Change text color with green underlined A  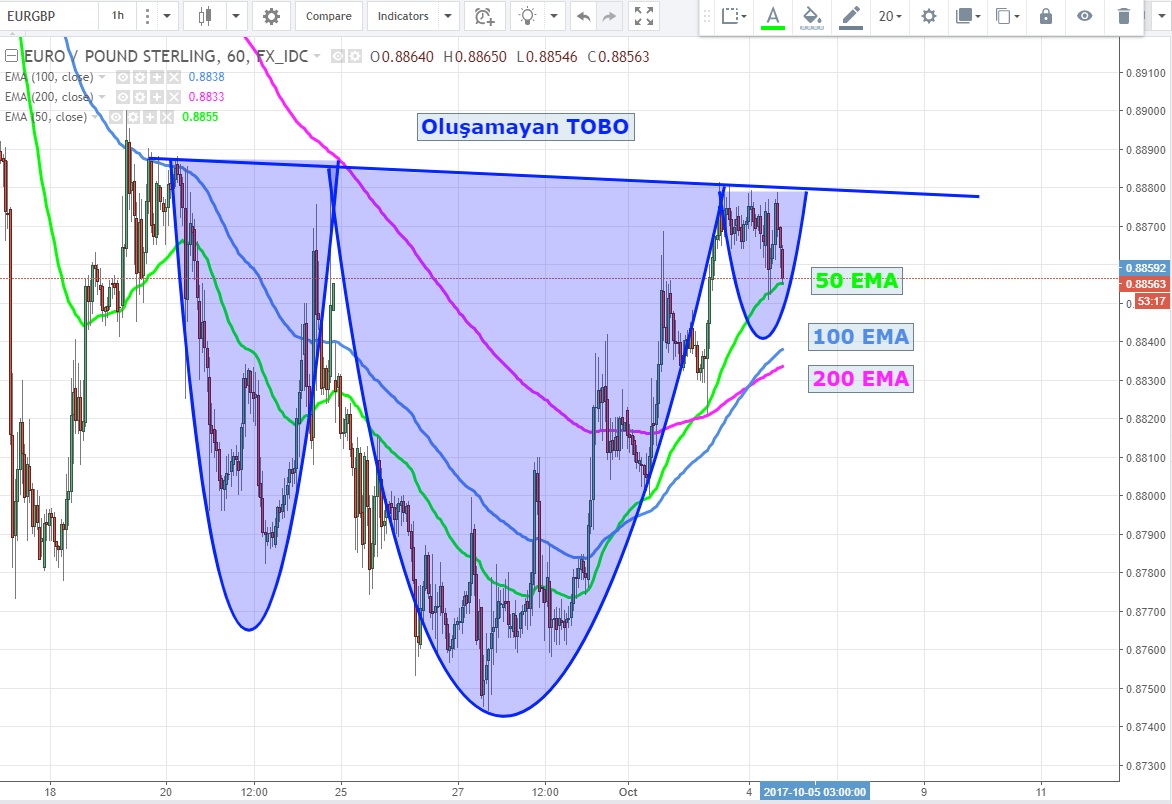(x=772, y=16)
